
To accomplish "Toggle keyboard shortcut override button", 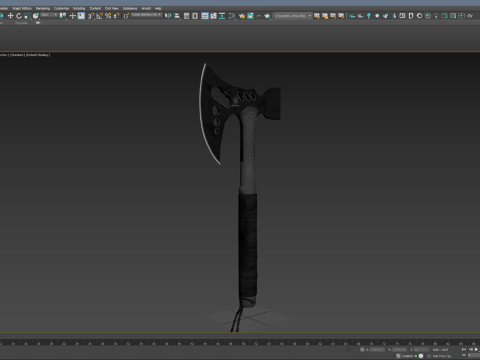I will click(81, 16).
